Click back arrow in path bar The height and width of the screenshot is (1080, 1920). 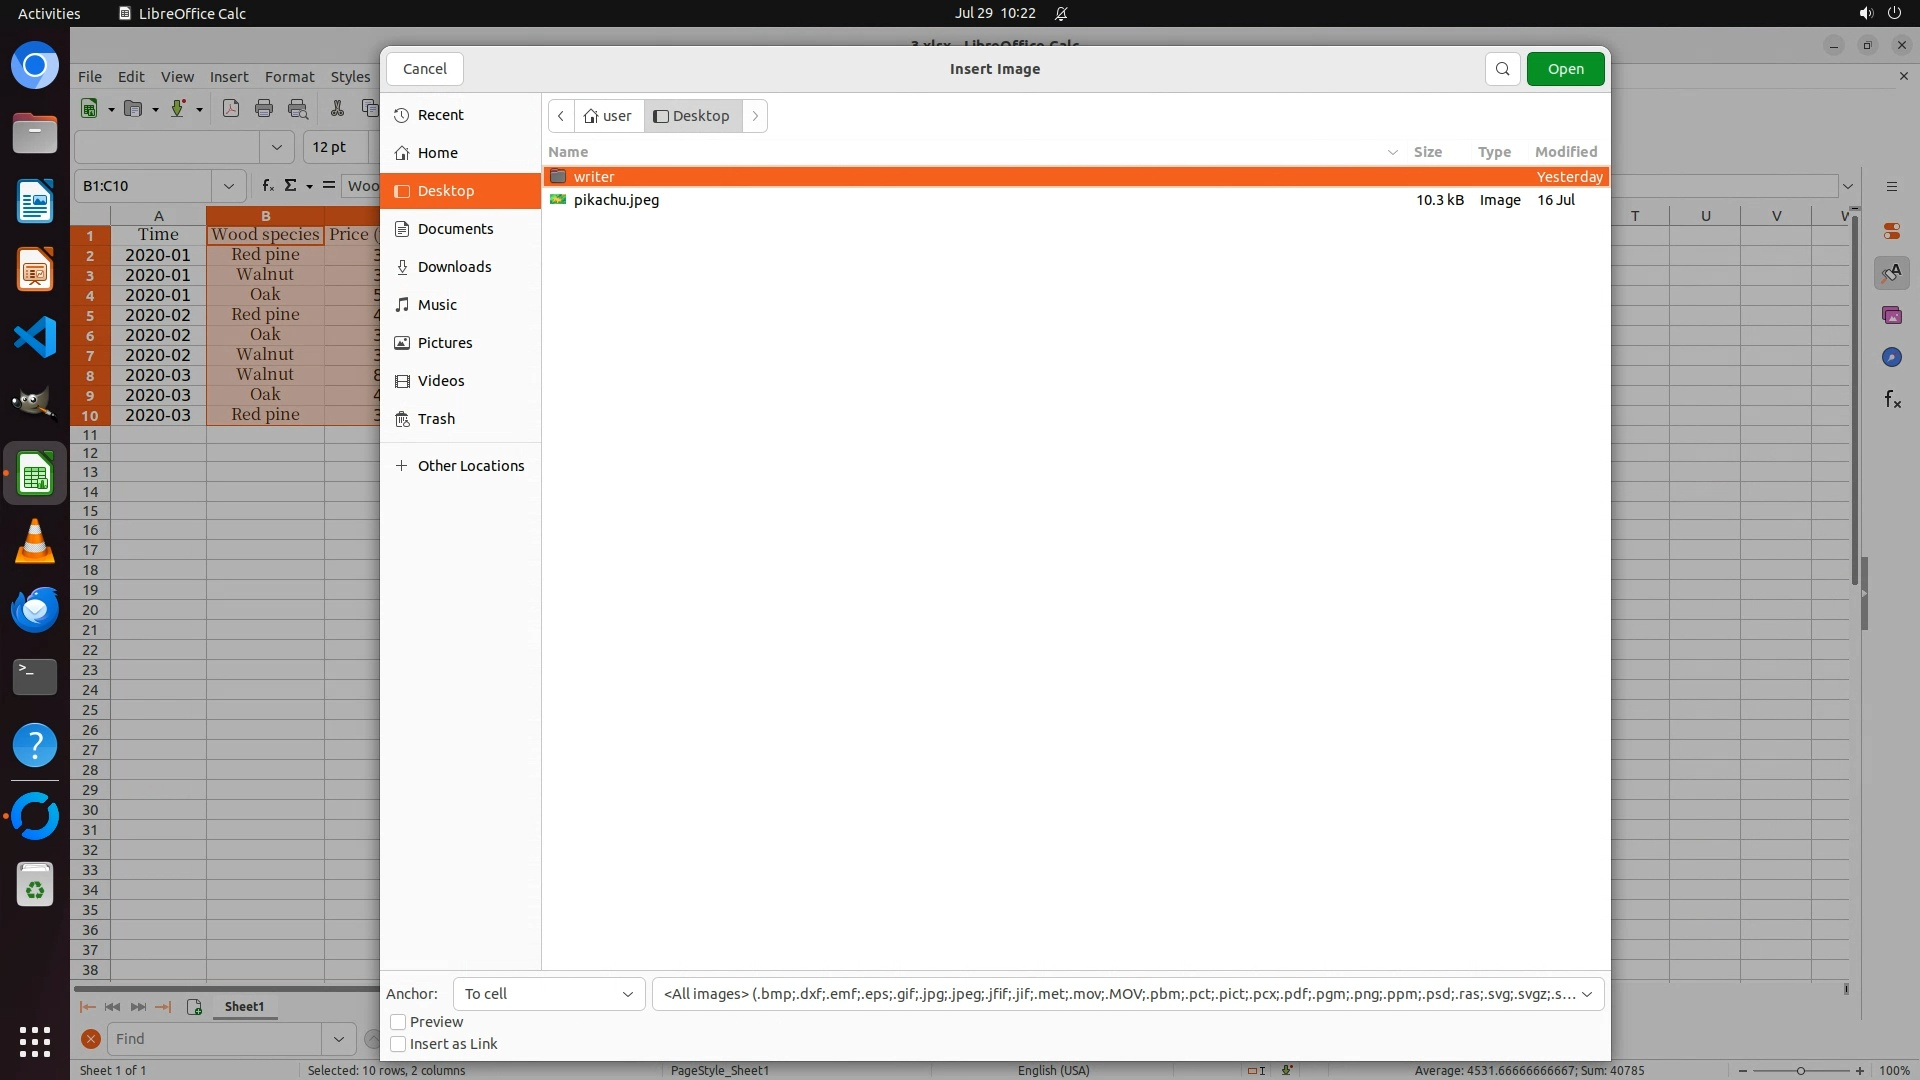pyautogui.click(x=561, y=116)
